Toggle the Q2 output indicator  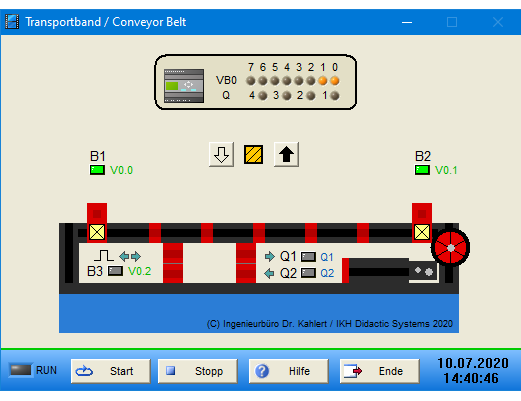pyautogui.click(x=308, y=273)
